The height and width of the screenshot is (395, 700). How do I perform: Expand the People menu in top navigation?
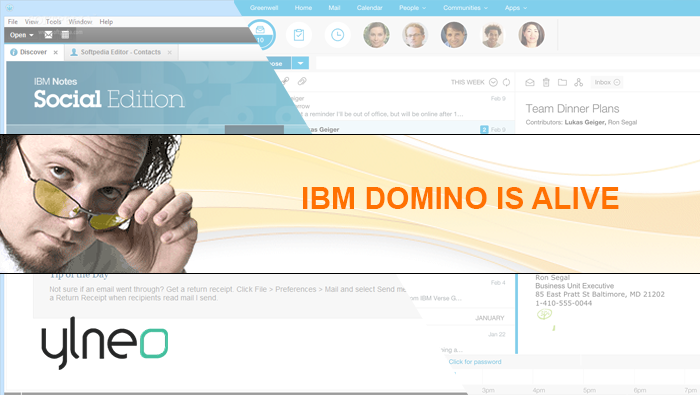click(412, 8)
